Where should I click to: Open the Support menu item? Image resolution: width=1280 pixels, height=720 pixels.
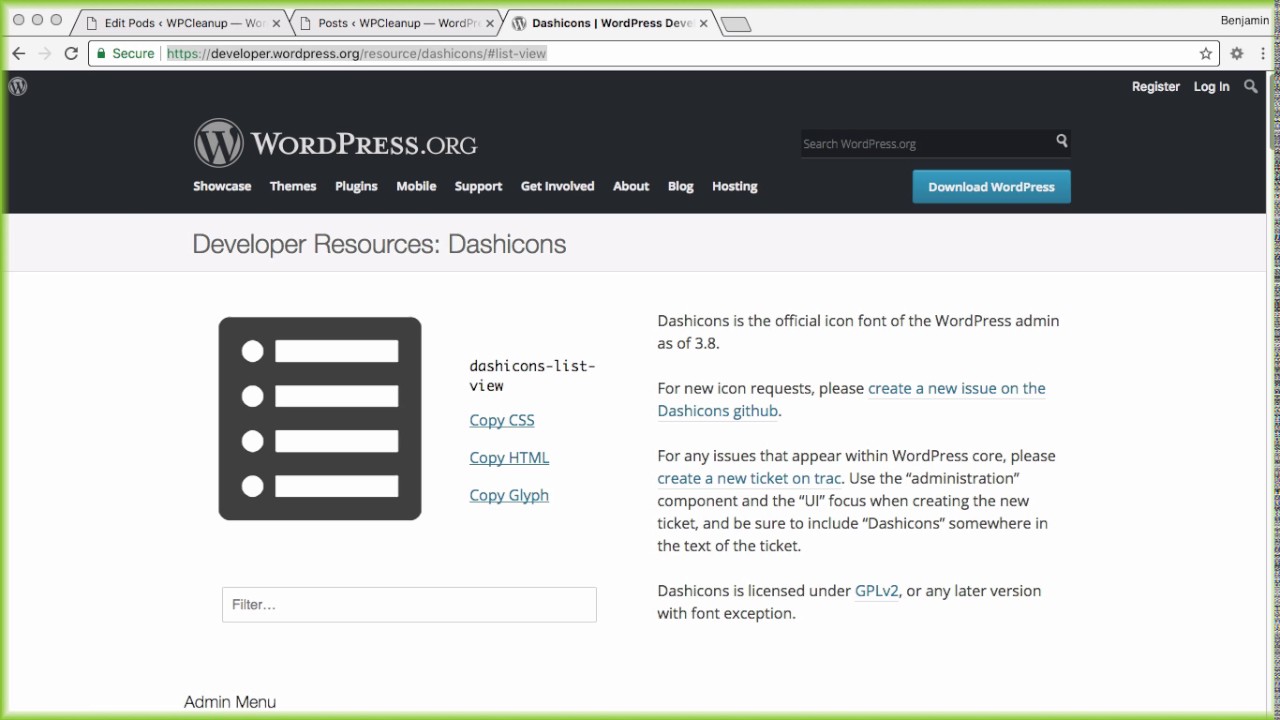click(478, 187)
